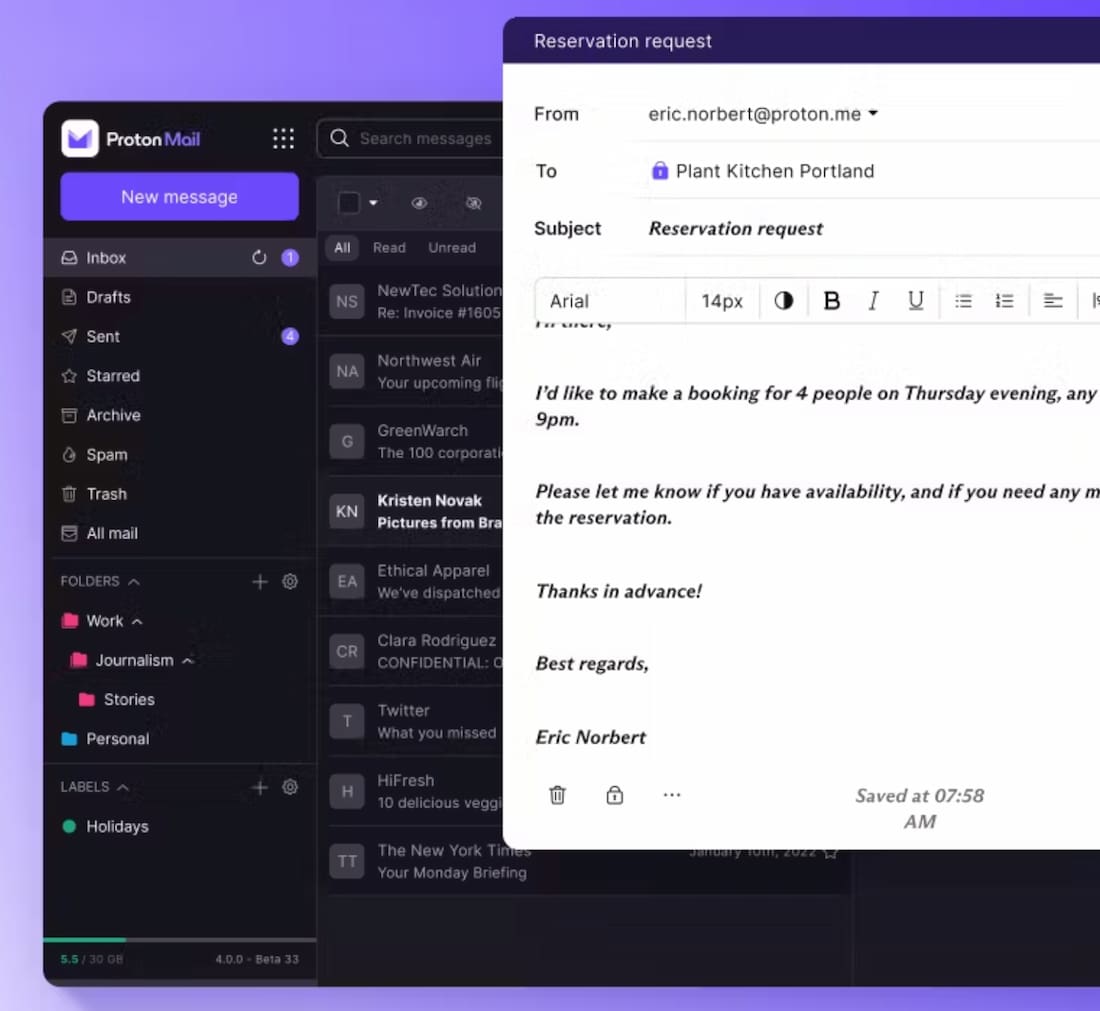Collapse the Work folder
Screen dimensions: 1100x1011
(x=138, y=621)
